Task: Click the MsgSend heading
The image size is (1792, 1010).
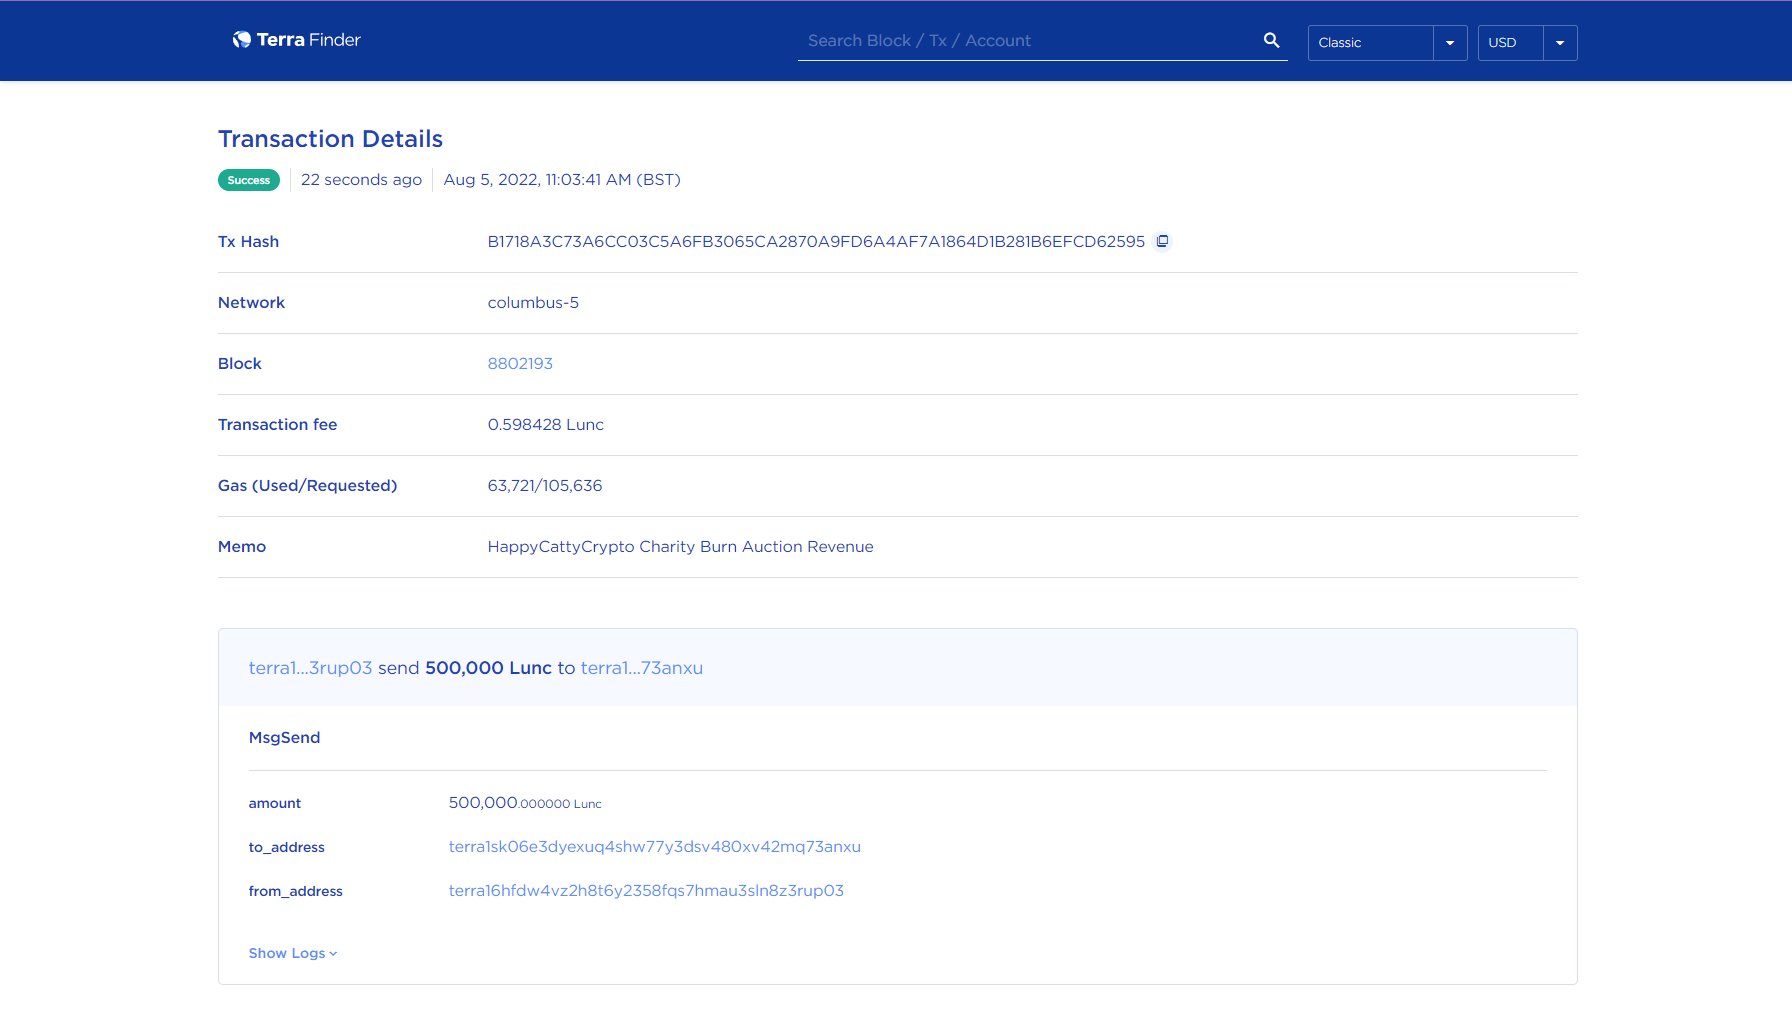Action: [x=284, y=738]
